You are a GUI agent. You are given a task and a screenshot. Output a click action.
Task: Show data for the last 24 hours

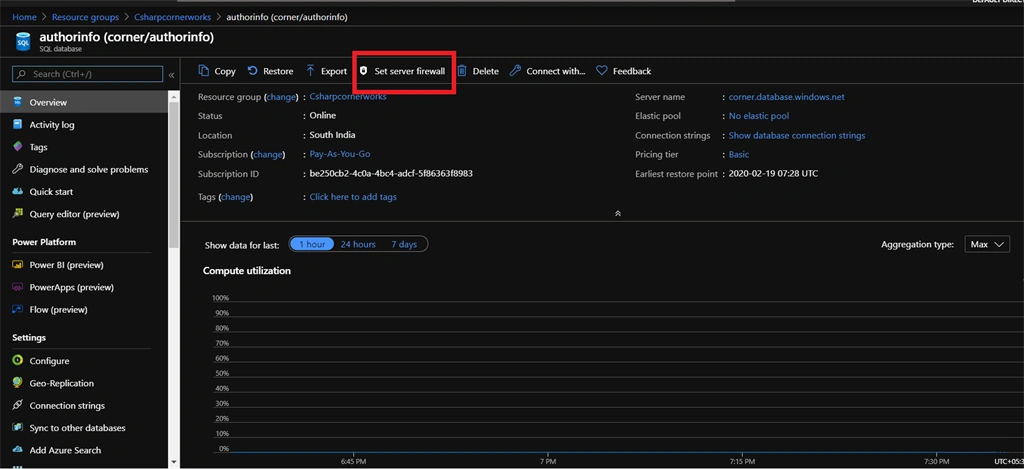pyautogui.click(x=358, y=244)
